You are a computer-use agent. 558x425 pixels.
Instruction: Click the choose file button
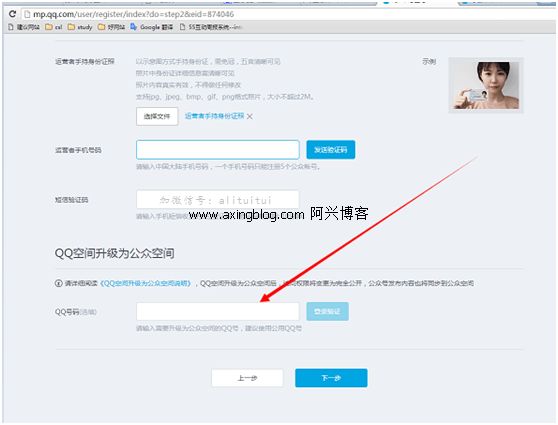coord(157,116)
